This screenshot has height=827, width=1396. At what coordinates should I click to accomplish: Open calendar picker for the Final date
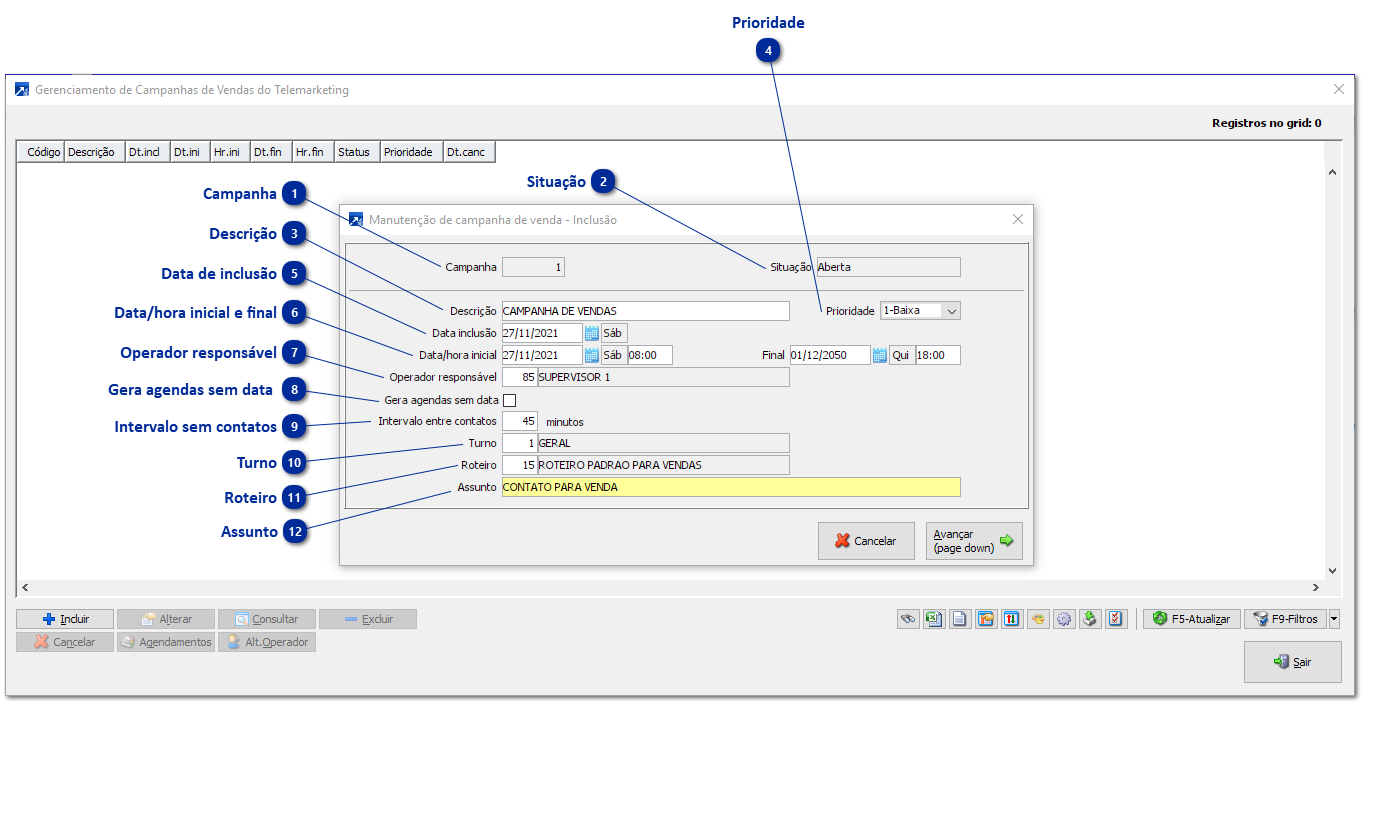pos(879,355)
